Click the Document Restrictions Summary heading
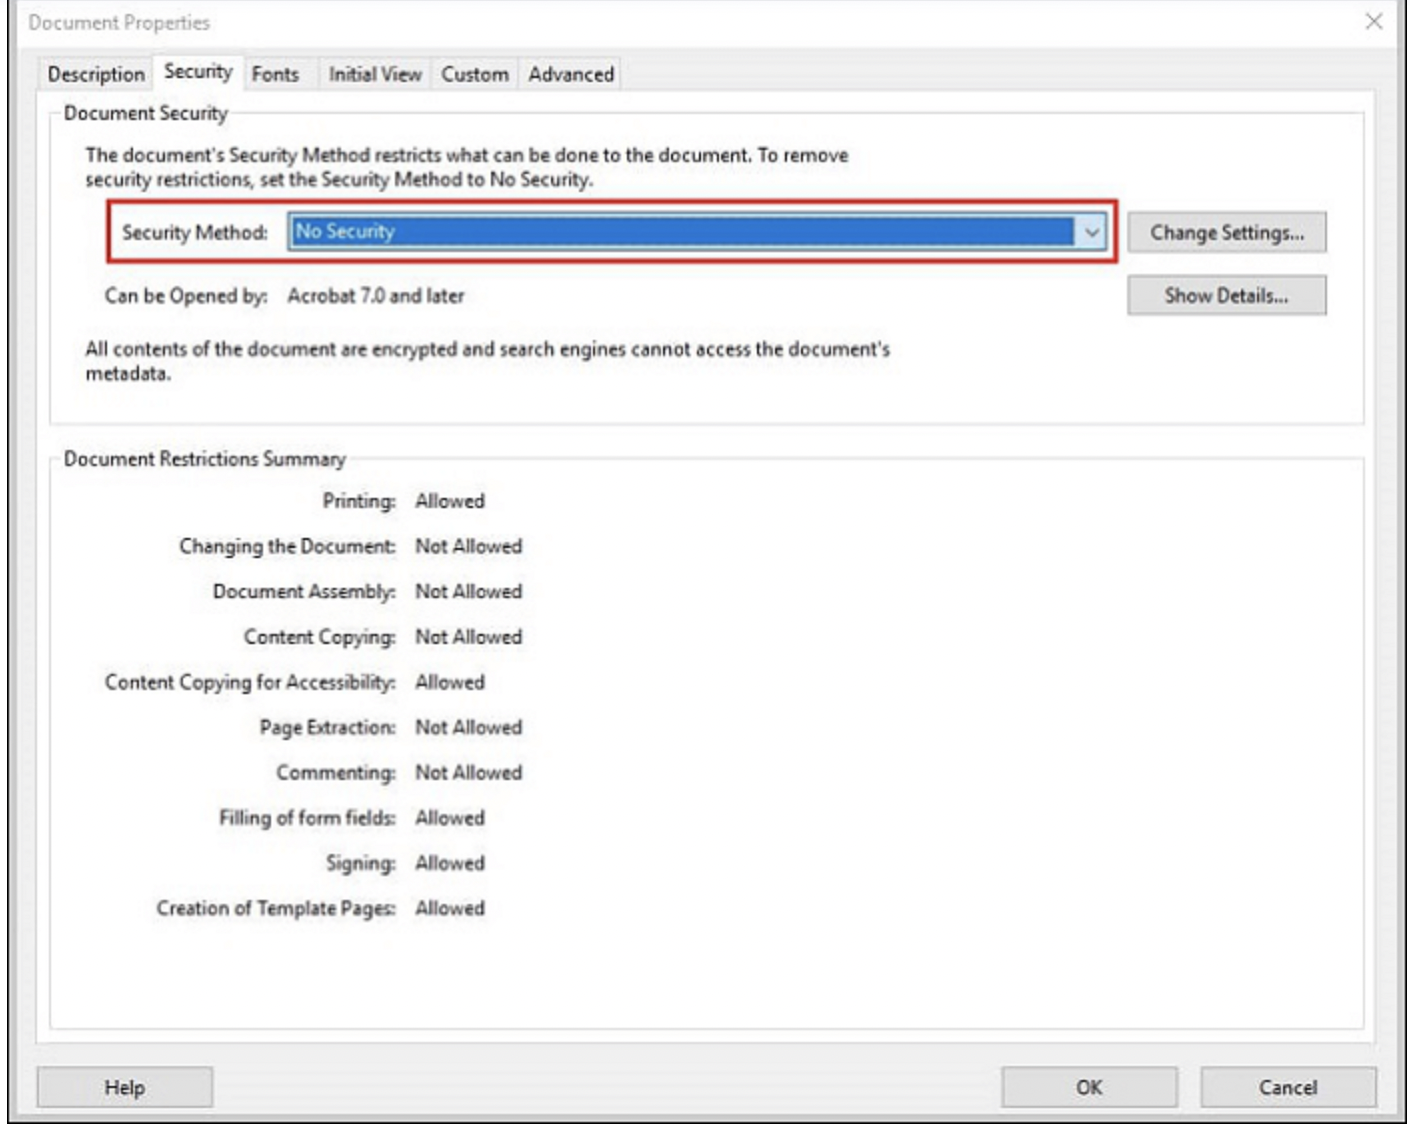 click(x=205, y=459)
